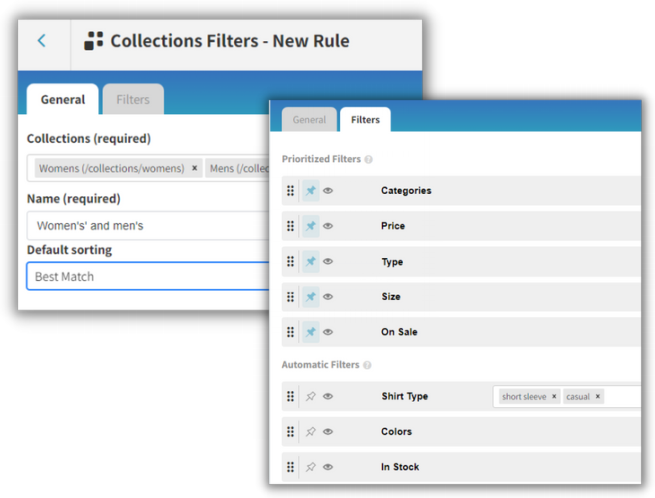Unpin the Price filter

[x=310, y=226]
